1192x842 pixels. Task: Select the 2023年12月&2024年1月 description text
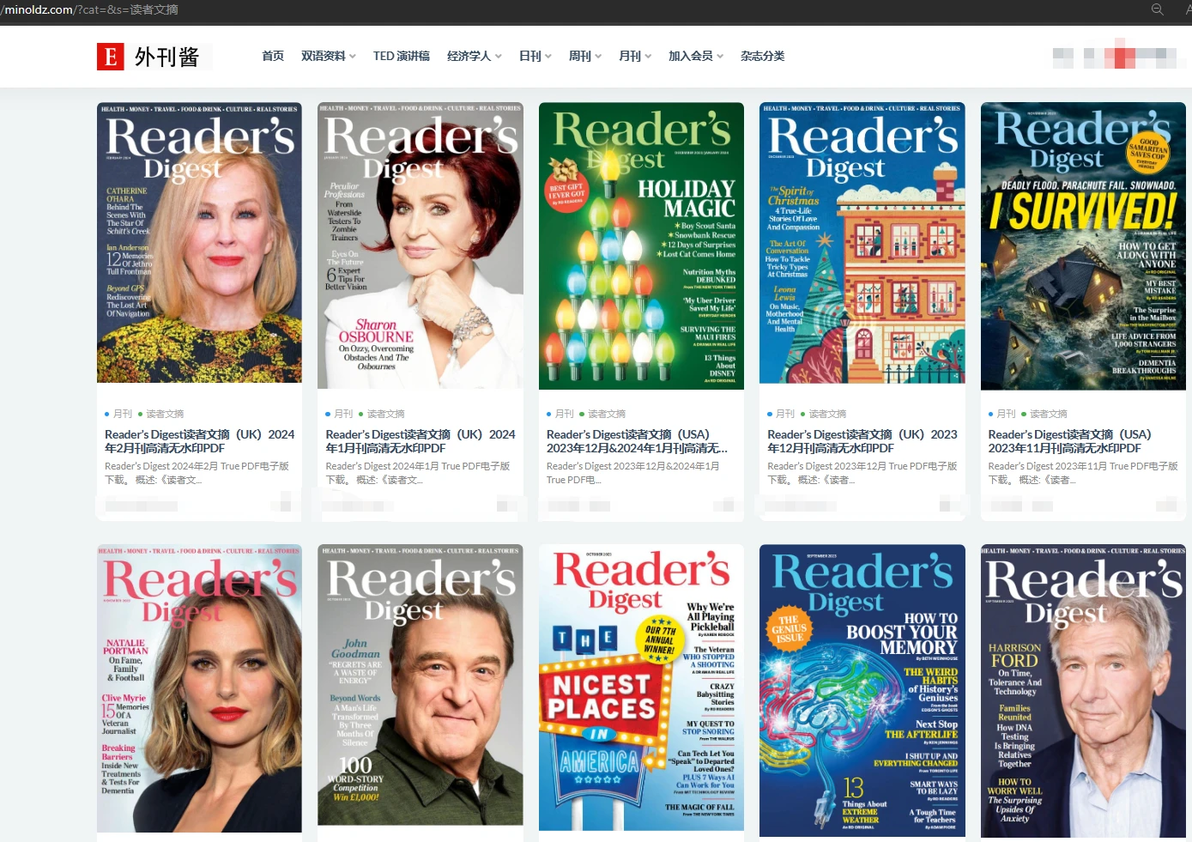click(632, 473)
